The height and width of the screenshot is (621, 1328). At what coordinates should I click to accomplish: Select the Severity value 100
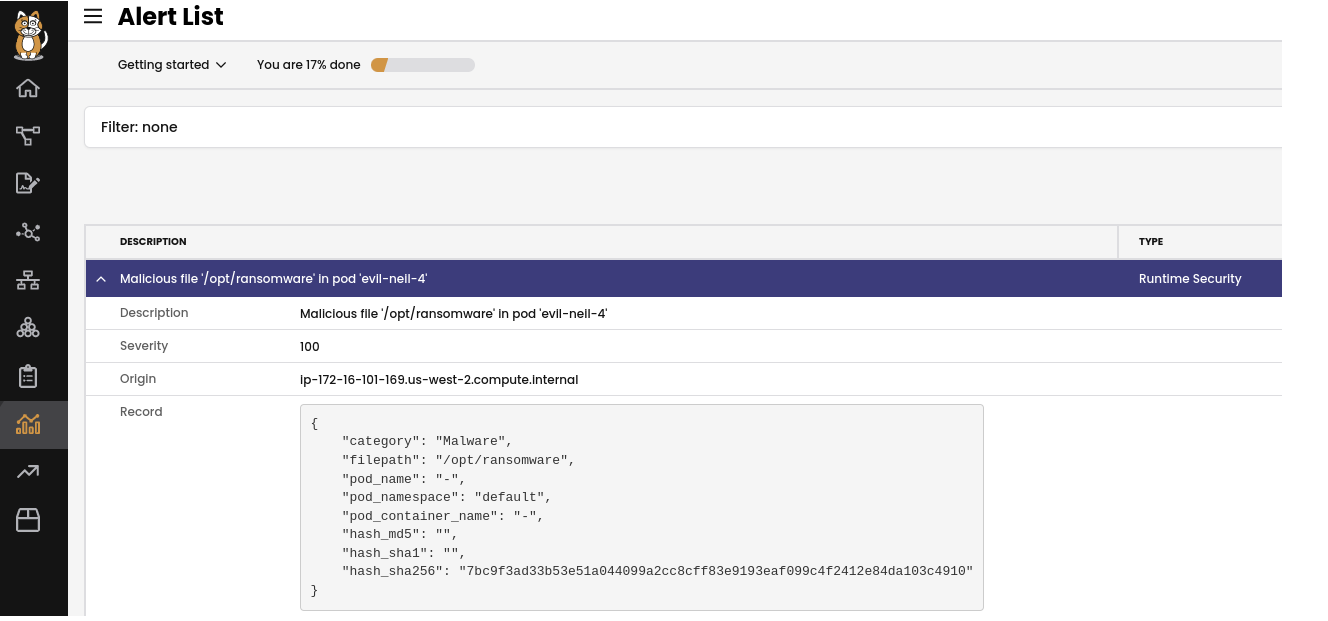click(310, 347)
